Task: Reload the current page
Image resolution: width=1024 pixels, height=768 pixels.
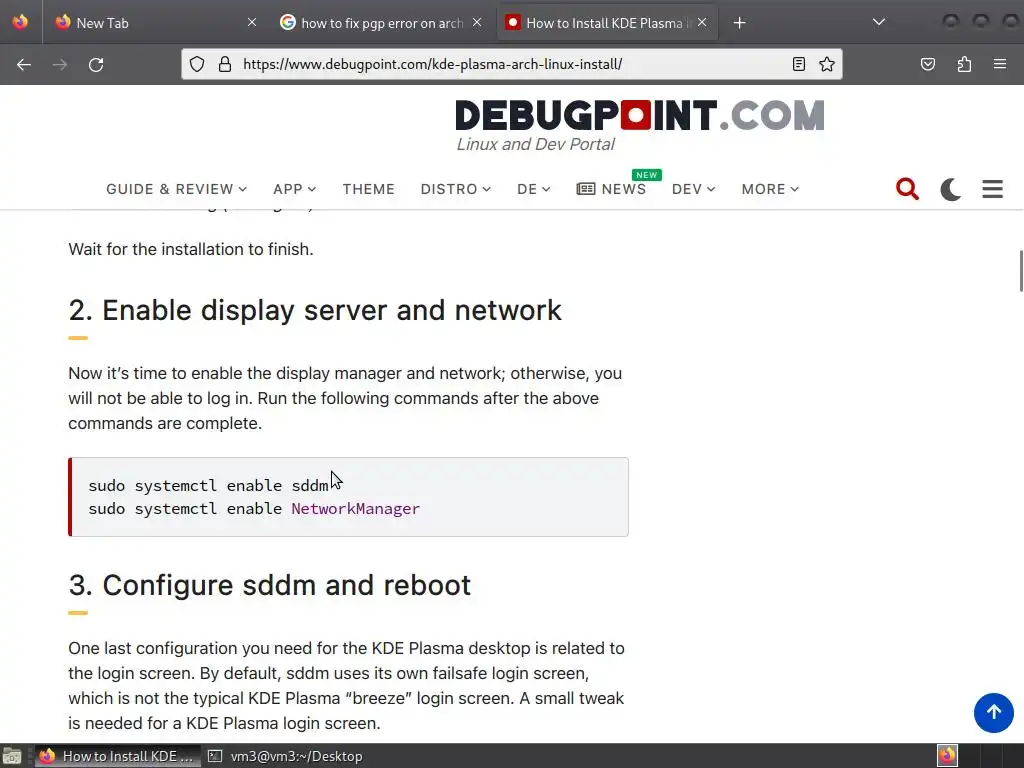Action: click(x=96, y=65)
